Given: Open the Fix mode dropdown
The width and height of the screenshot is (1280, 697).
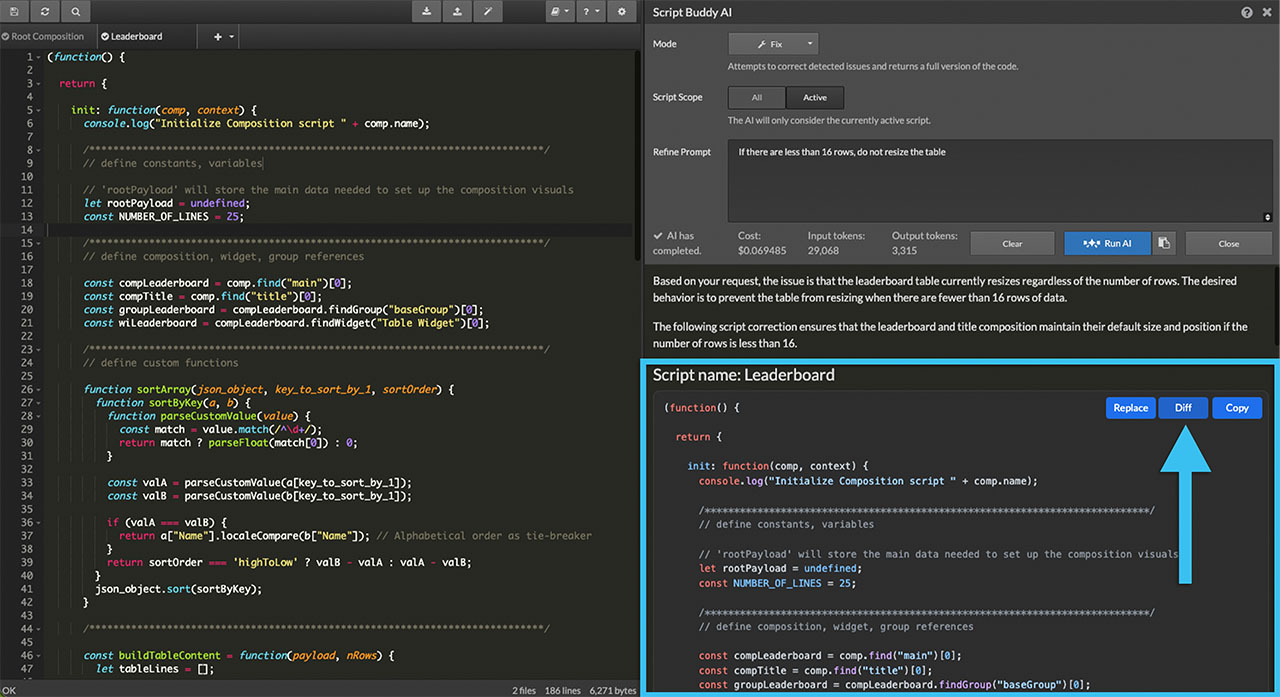Looking at the screenshot, I should pos(773,44).
